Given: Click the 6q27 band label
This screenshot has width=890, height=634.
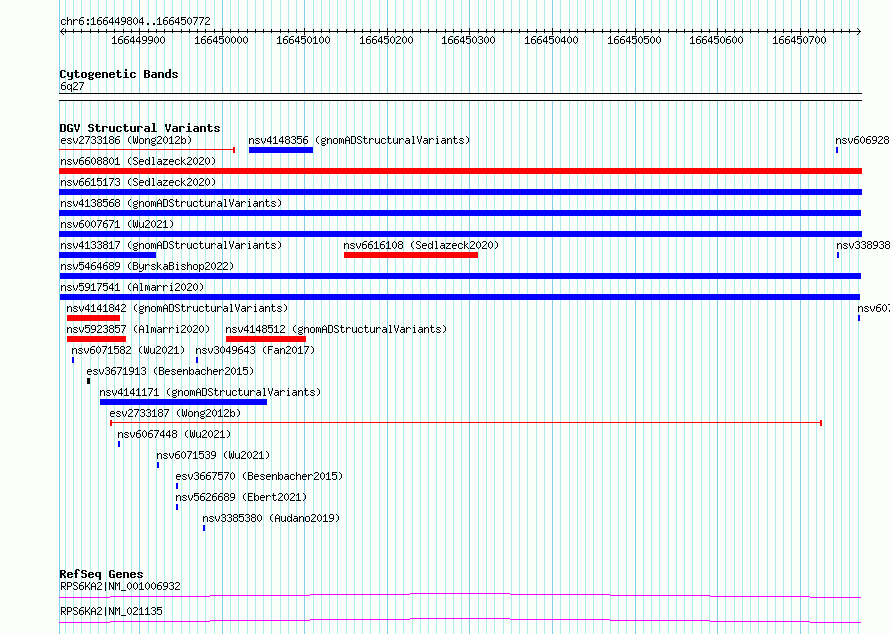Looking at the screenshot, I should tap(72, 86).
